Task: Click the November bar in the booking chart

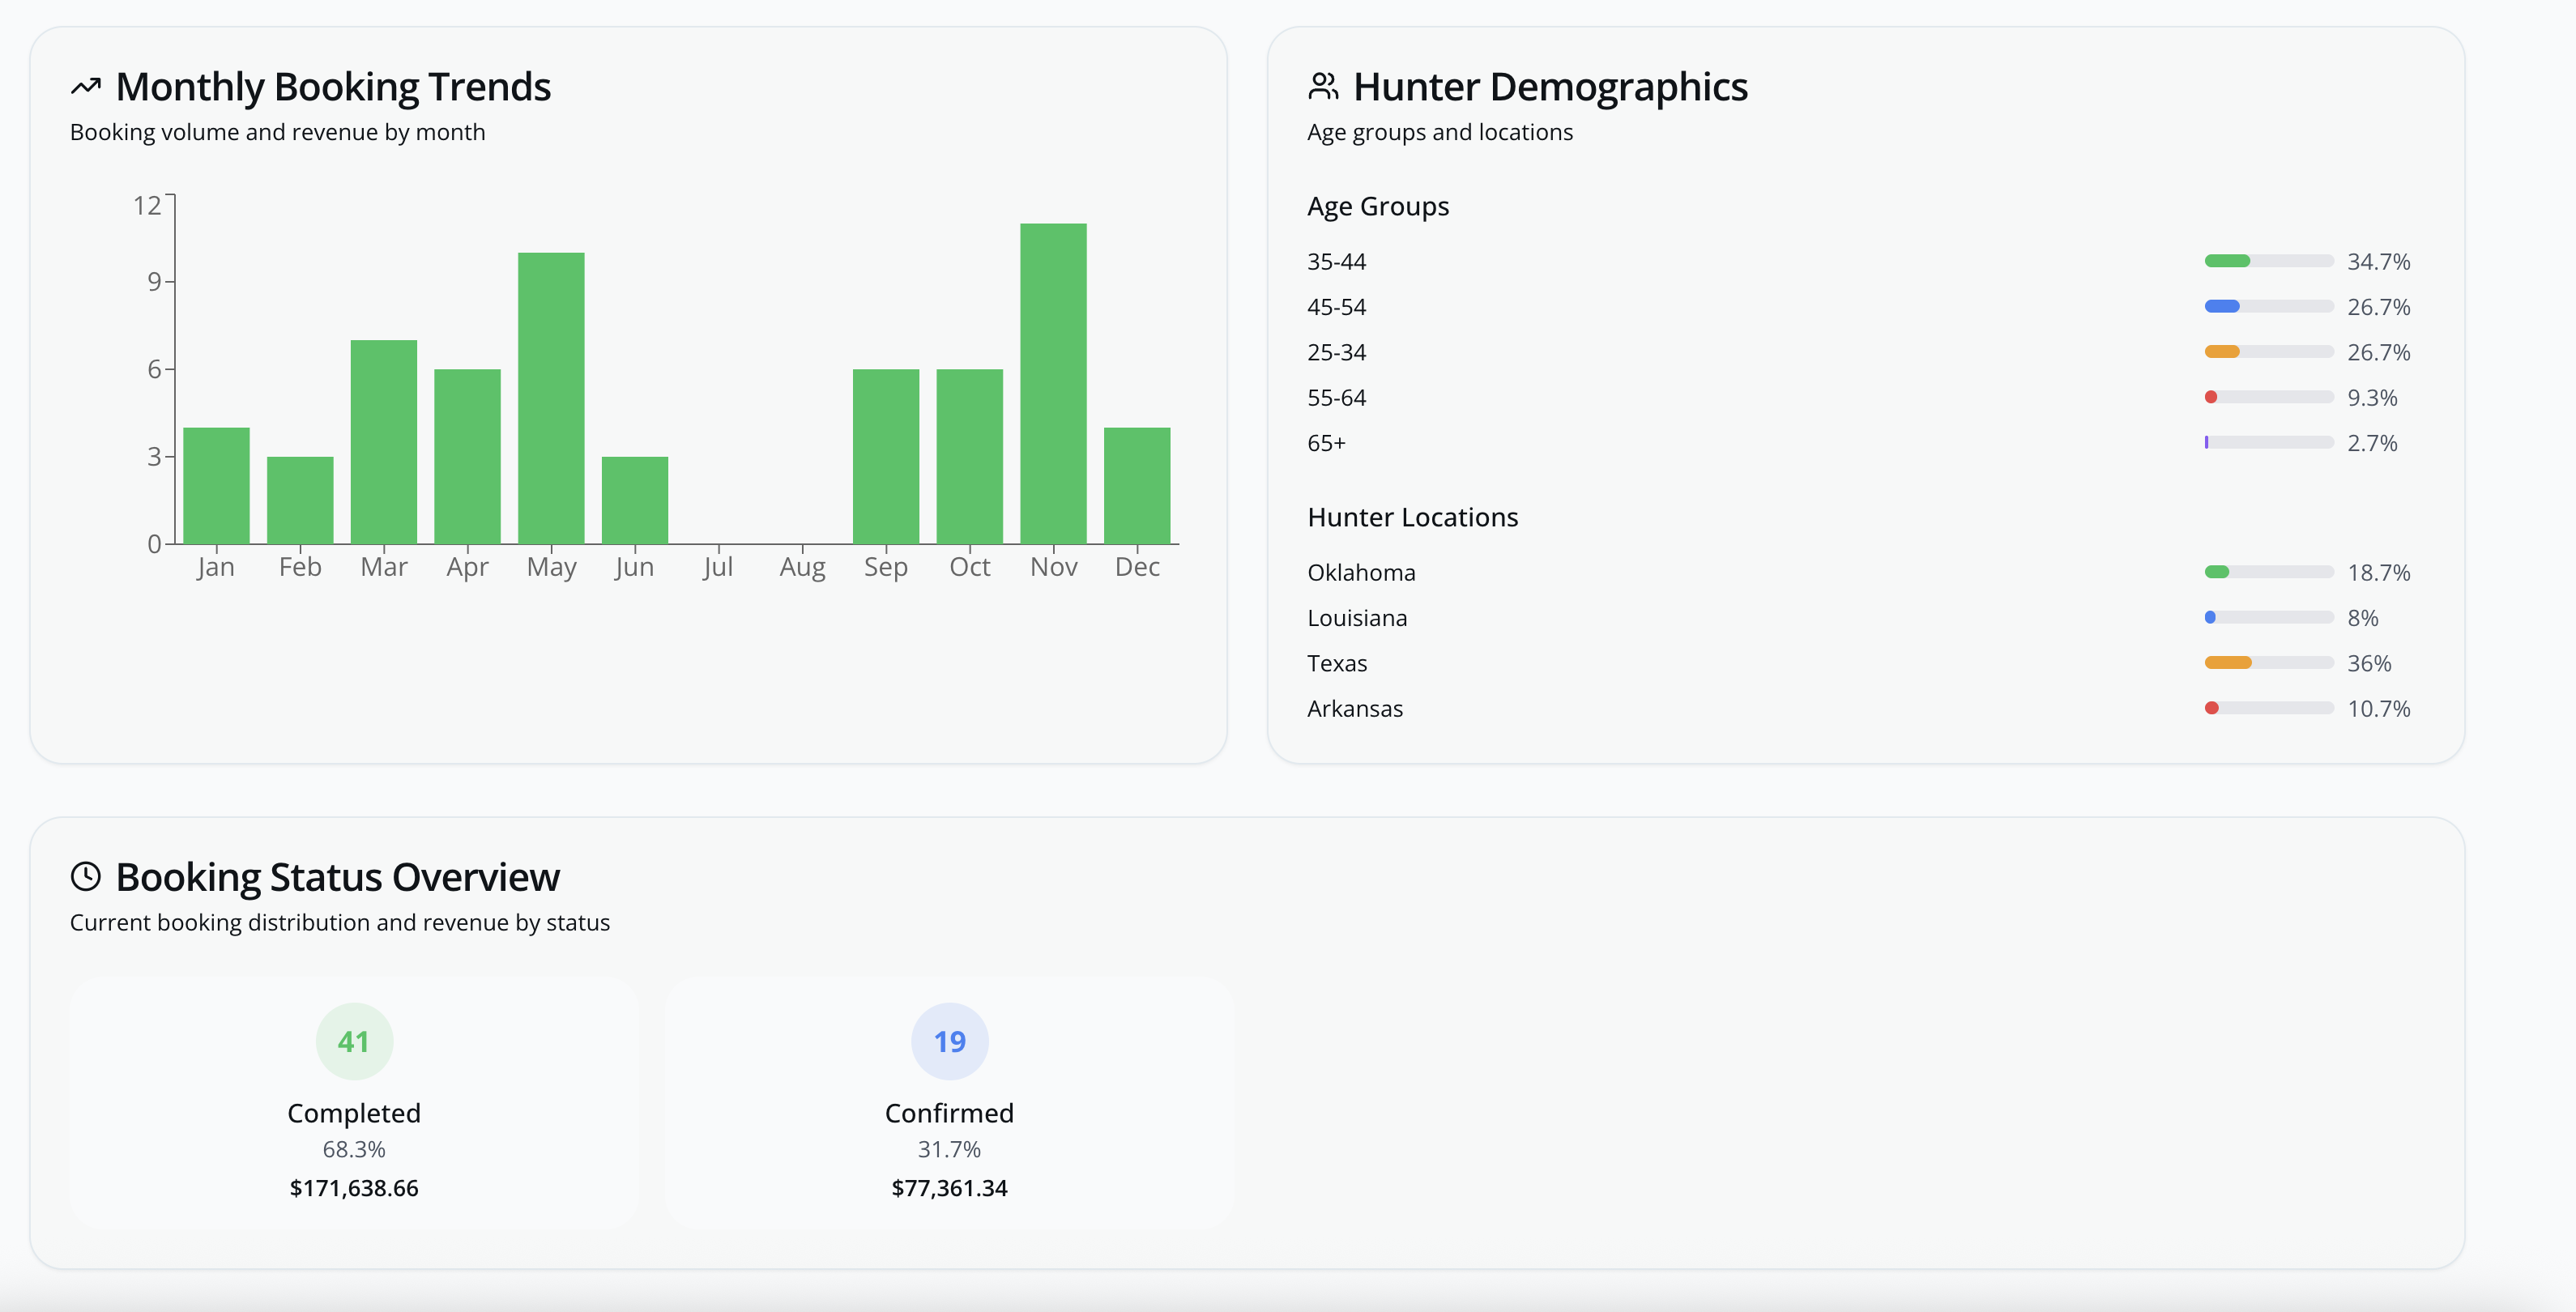Action: click(x=1053, y=383)
